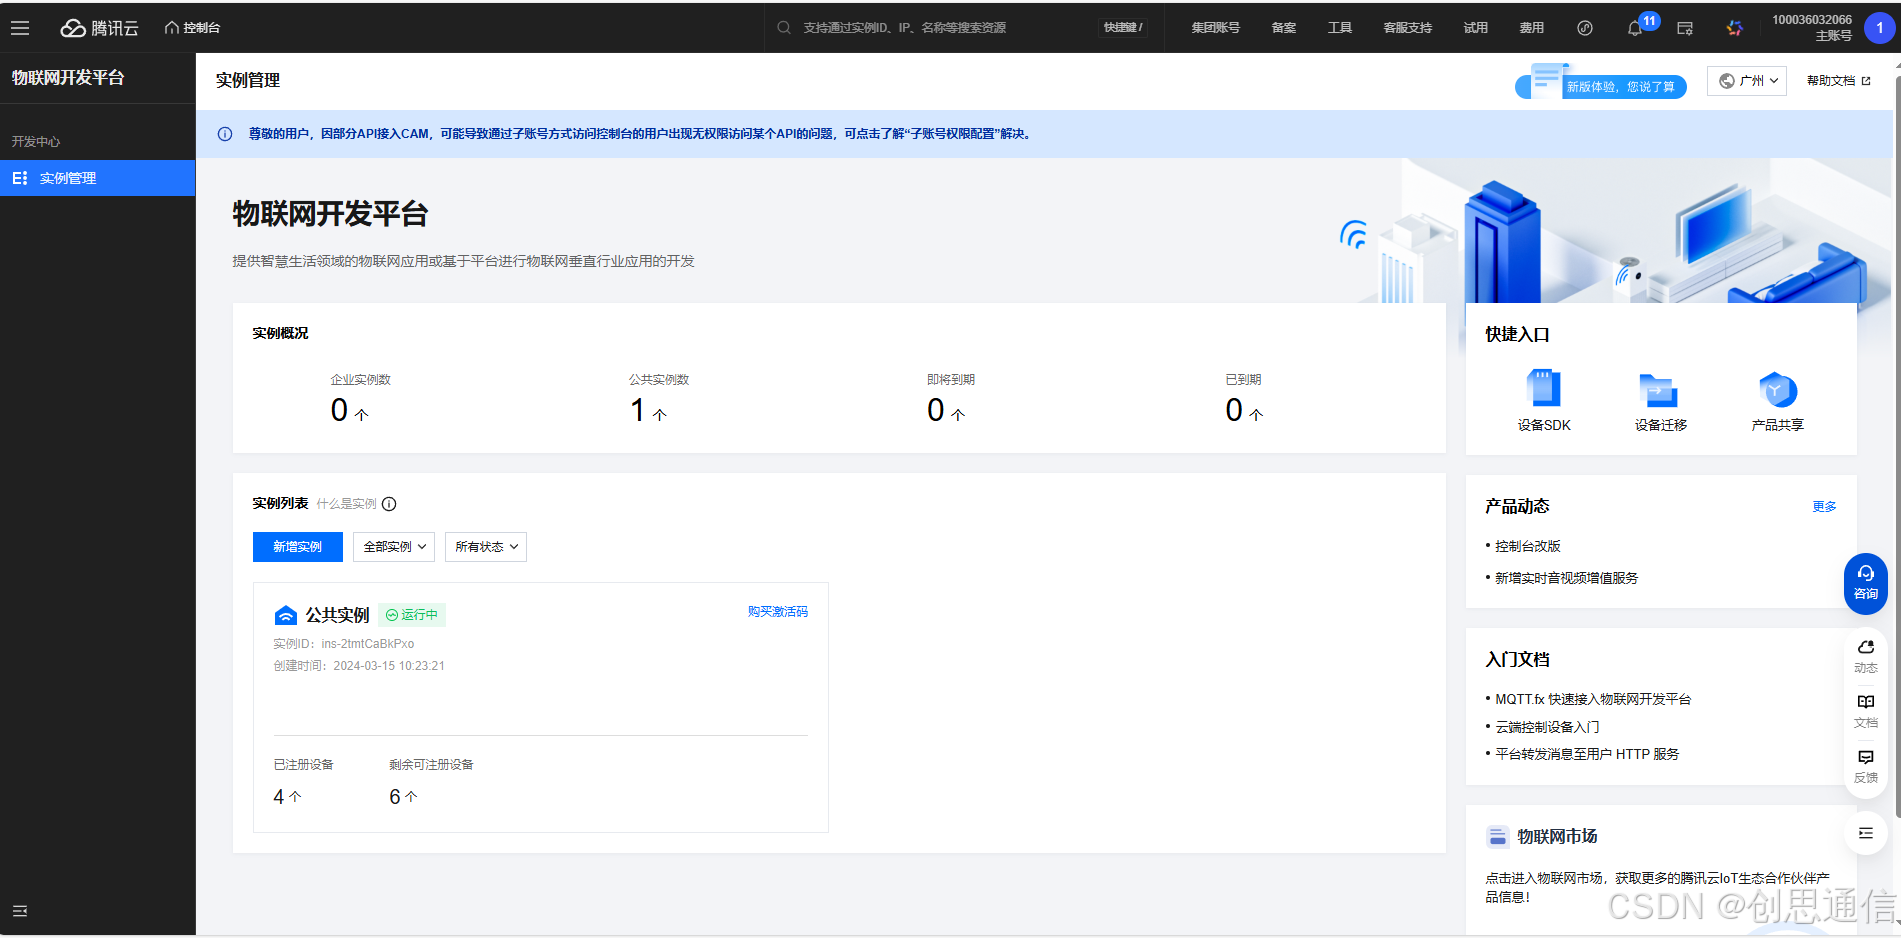1901x938 pixels.
Task: Open notifications bell with 11 badge
Action: 1636,27
